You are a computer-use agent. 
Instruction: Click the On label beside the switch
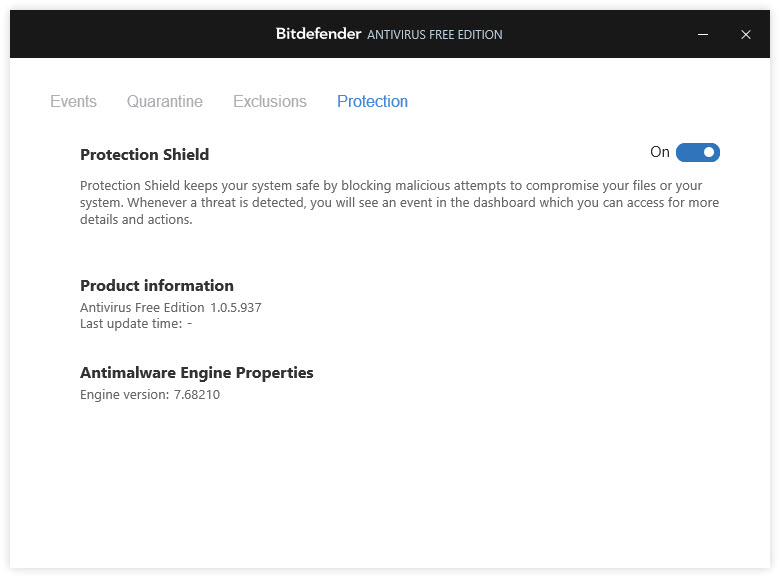660,152
